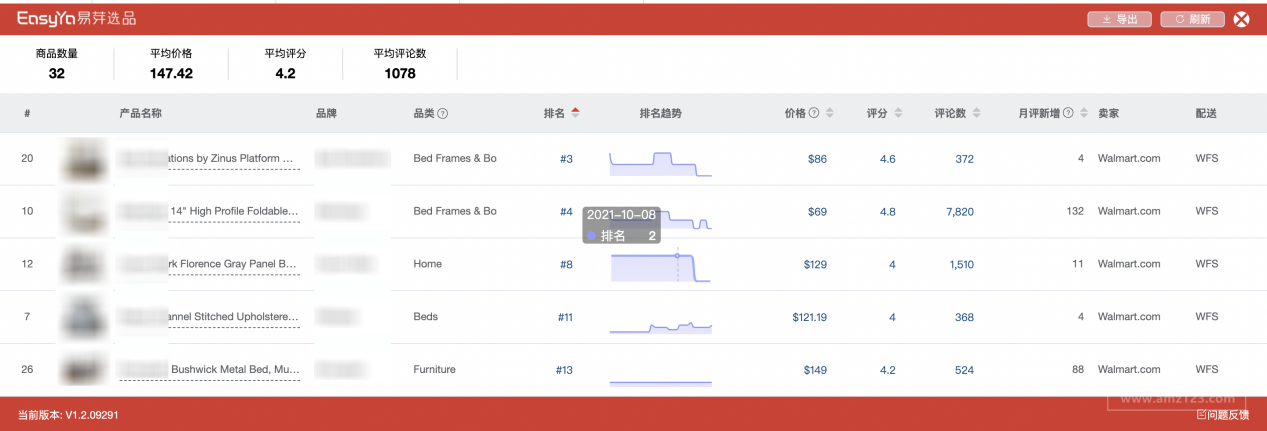Open the Bushwick Metal Bed product thumbnail

point(82,369)
